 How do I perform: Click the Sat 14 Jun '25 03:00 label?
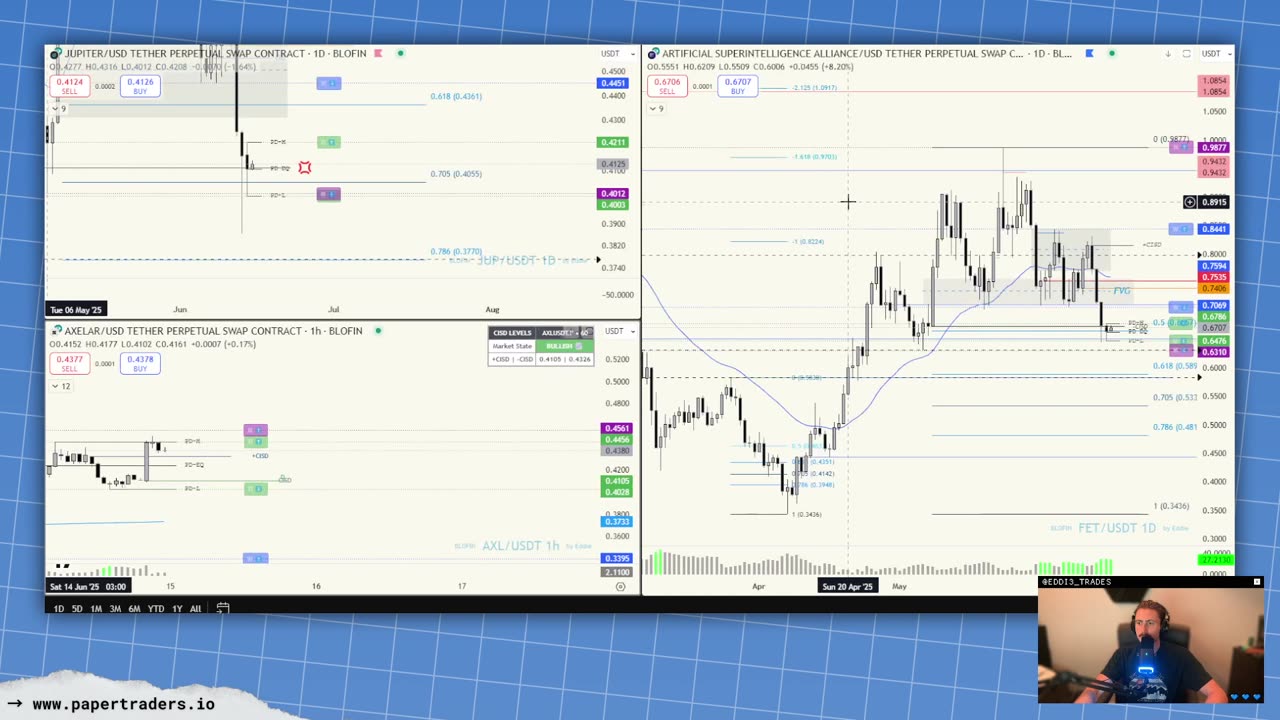(x=88, y=586)
